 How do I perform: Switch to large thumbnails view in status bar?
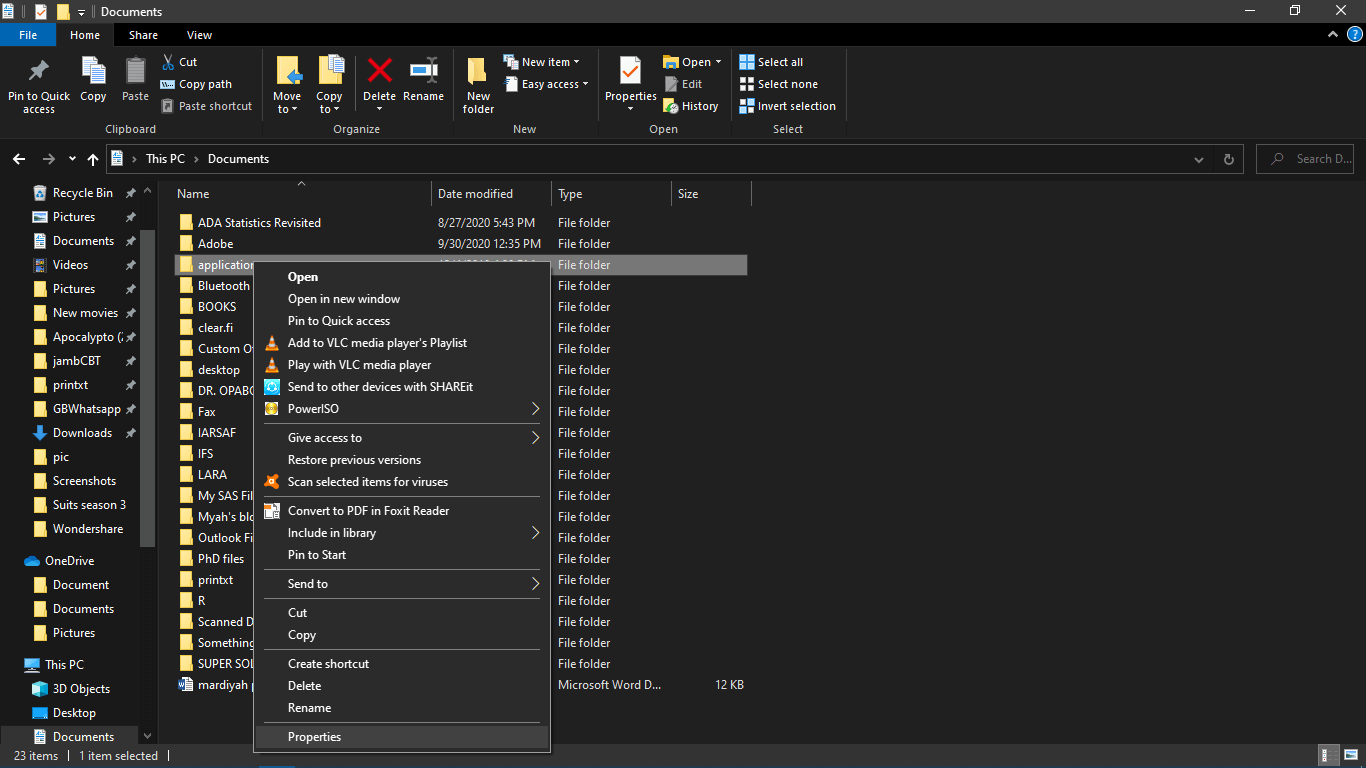point(1352,755)
